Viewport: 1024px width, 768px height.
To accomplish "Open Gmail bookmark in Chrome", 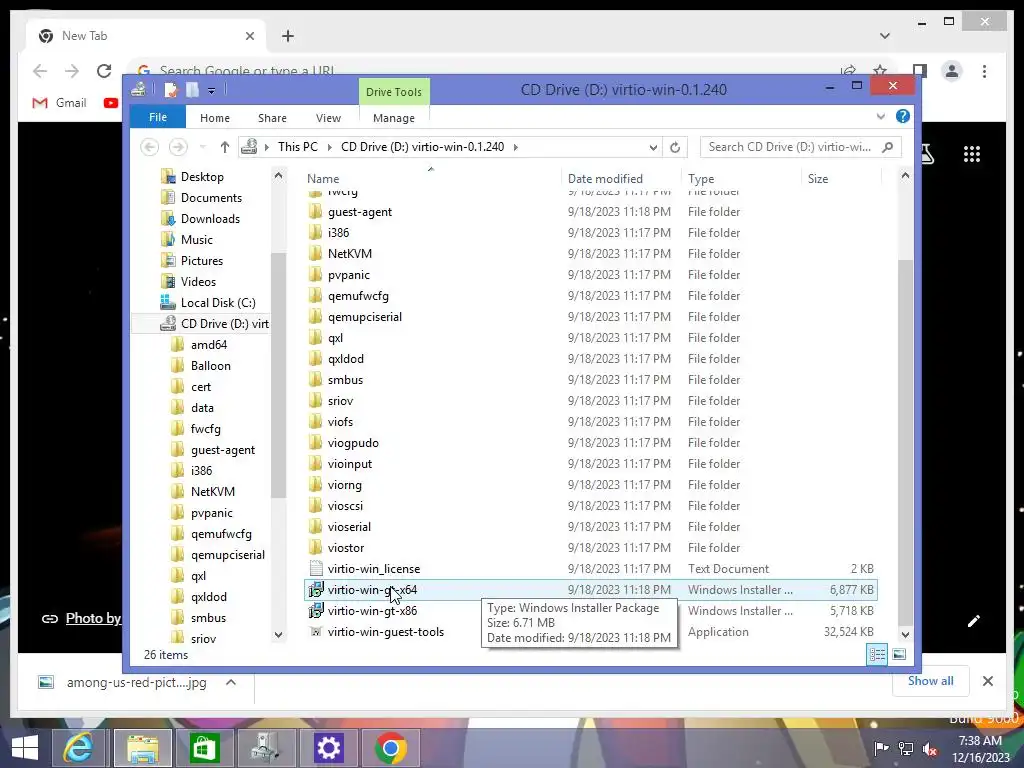I will pyautogui.click(x=59, y=103).
